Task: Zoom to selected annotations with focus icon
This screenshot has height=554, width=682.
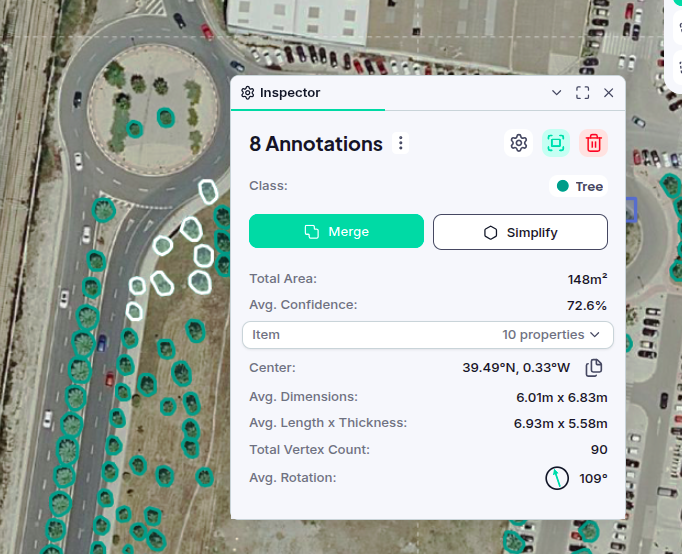Action: 556,143
